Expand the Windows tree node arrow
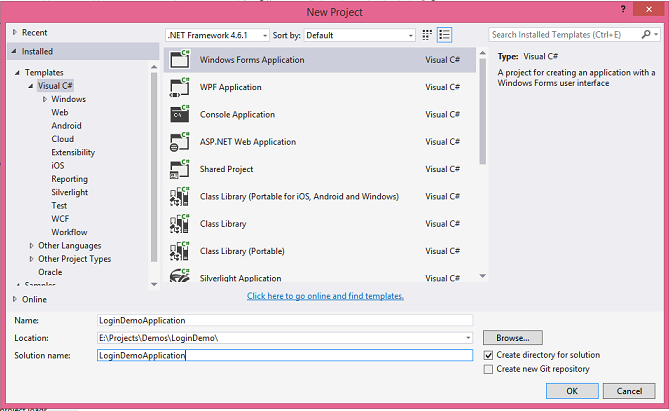Image resolution: width=669 pixels, height=411 pixels. pyautogui.click(x=45, y=99)
